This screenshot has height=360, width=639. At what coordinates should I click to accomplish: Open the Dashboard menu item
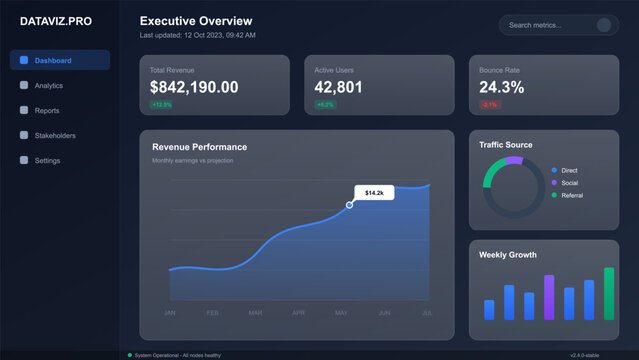click(60, 60)
